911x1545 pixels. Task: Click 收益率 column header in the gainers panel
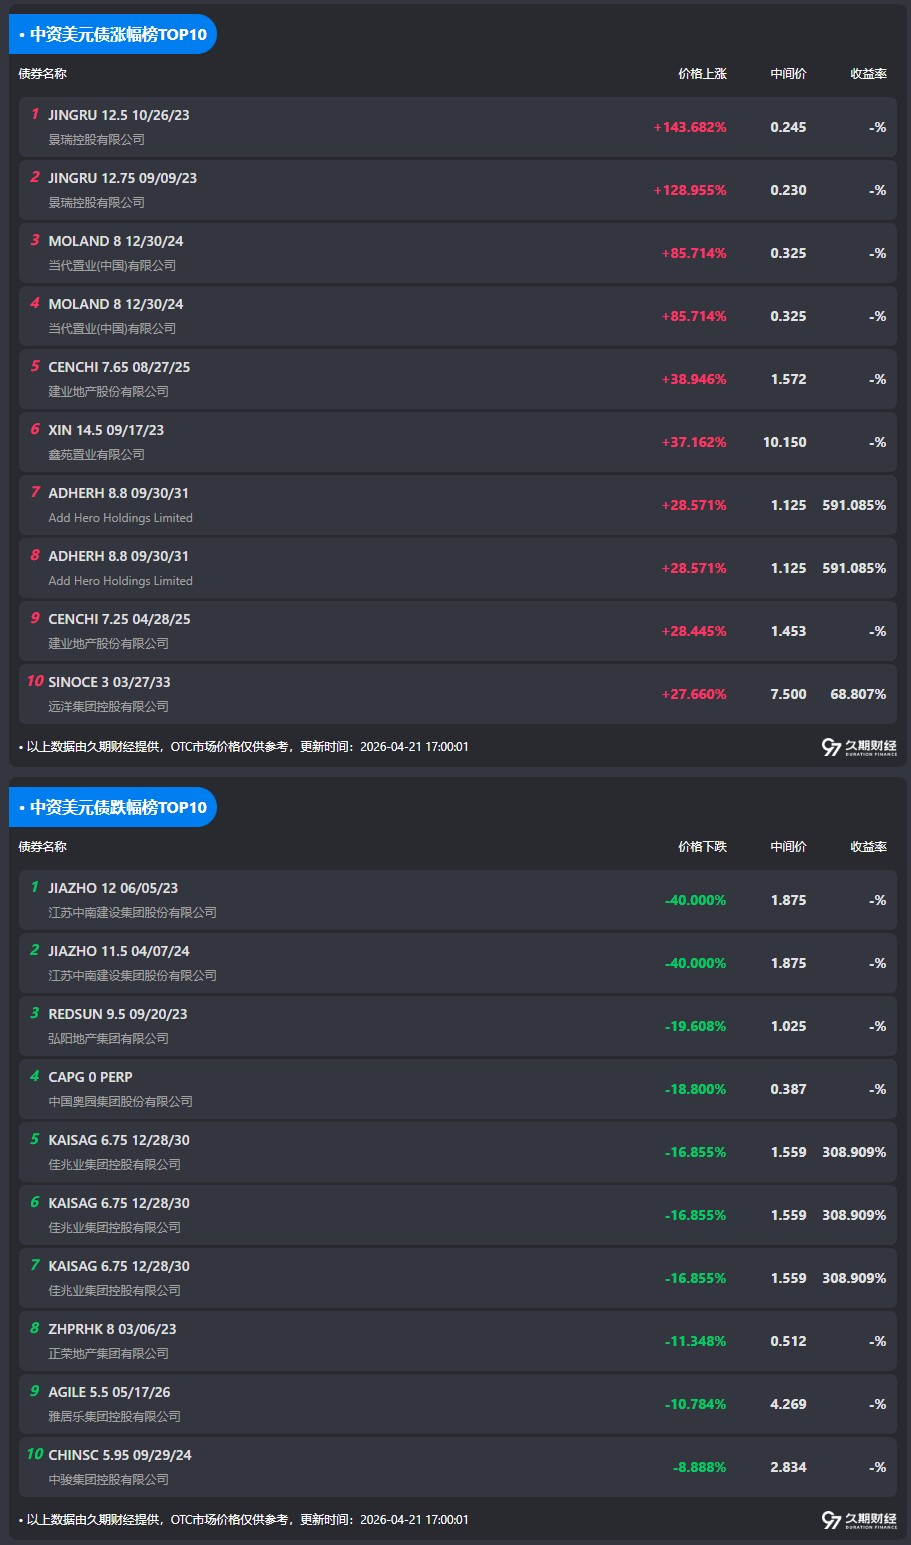(868, 73)
